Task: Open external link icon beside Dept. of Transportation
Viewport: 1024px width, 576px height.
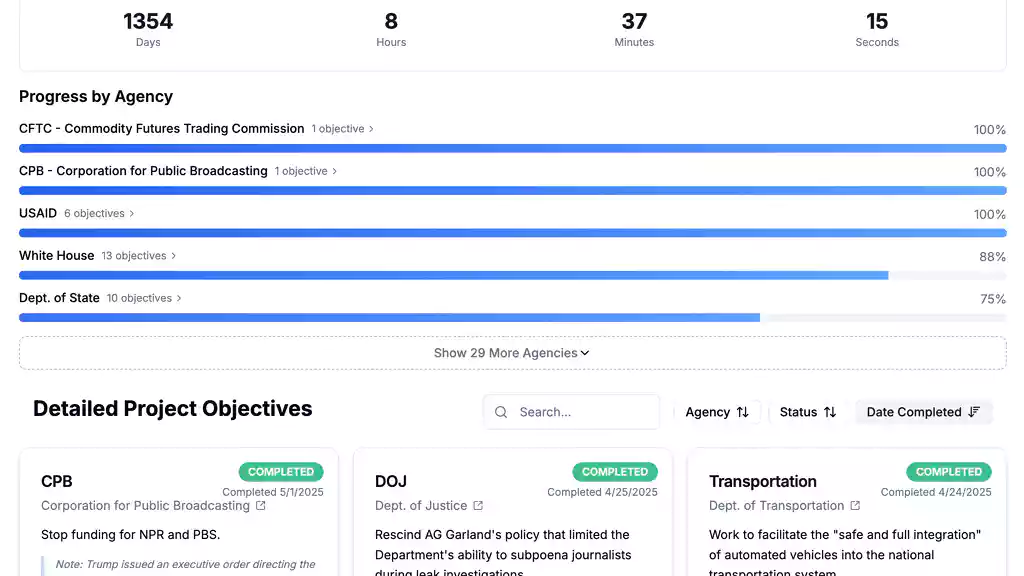Action: 855,505
